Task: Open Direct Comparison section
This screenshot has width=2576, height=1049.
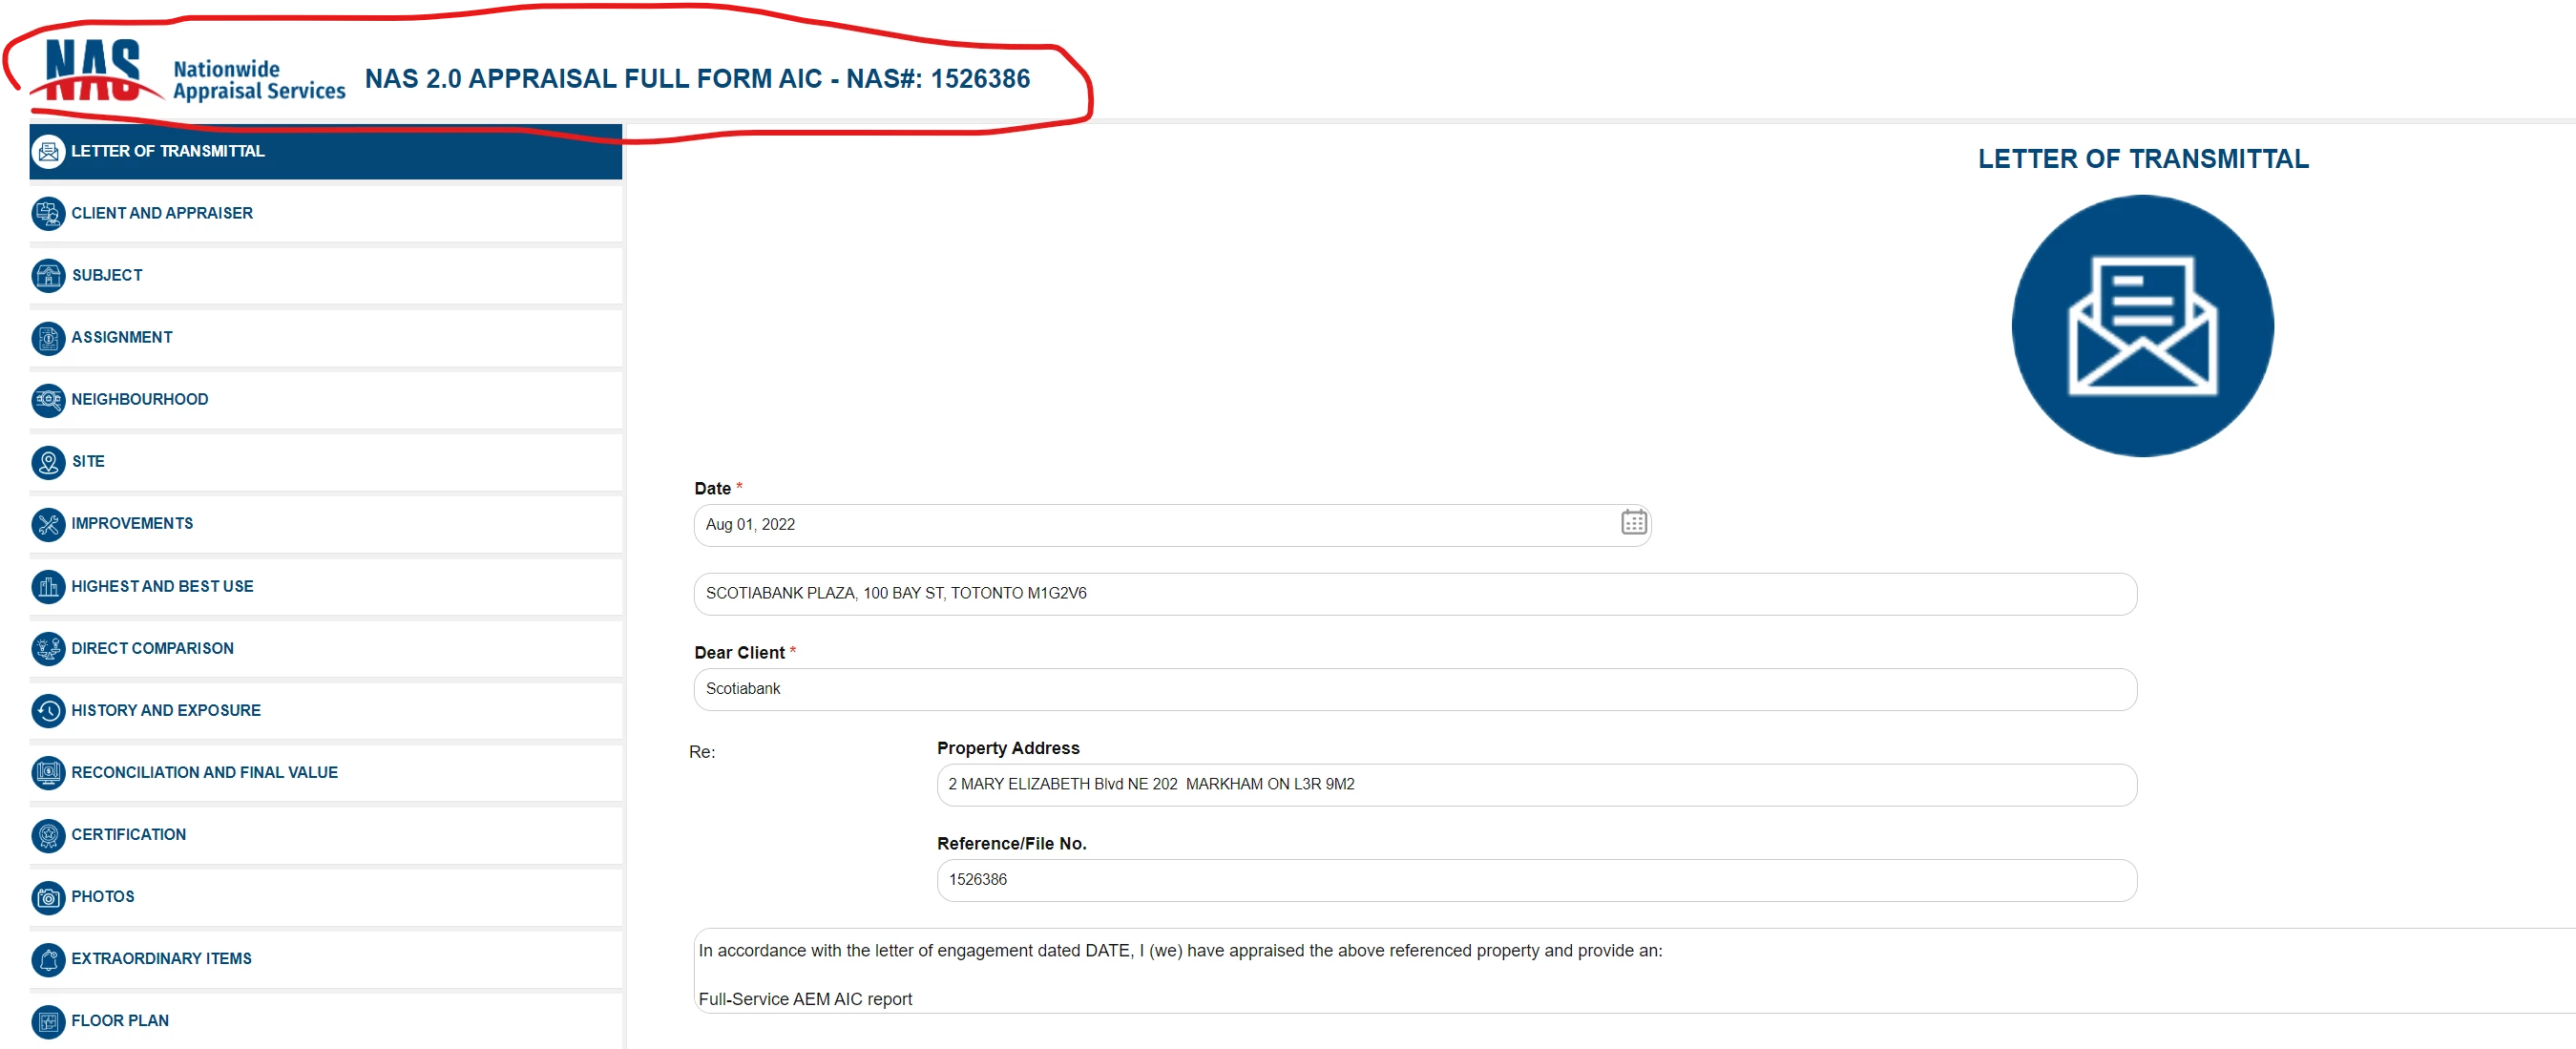Action: tap(152, 649)
